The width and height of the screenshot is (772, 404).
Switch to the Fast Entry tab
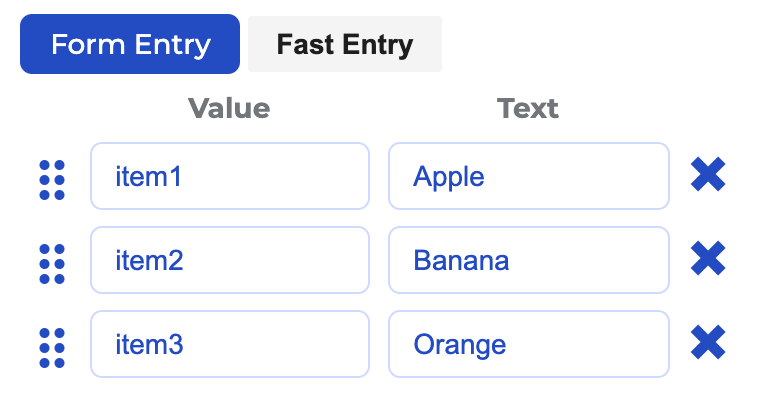pos(344,44)
